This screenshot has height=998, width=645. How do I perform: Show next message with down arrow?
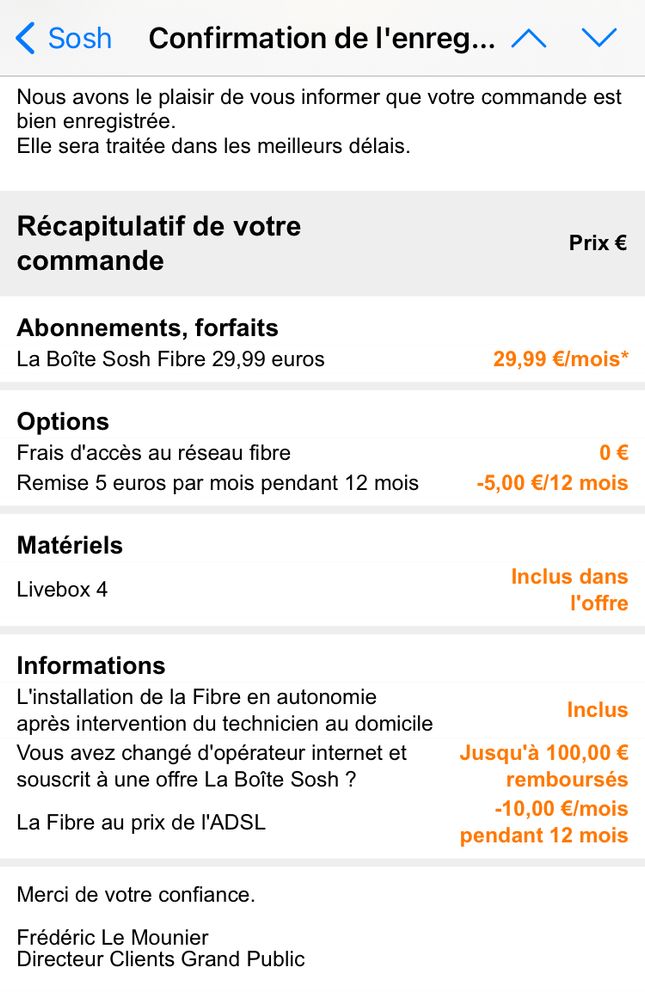point(599,39)
